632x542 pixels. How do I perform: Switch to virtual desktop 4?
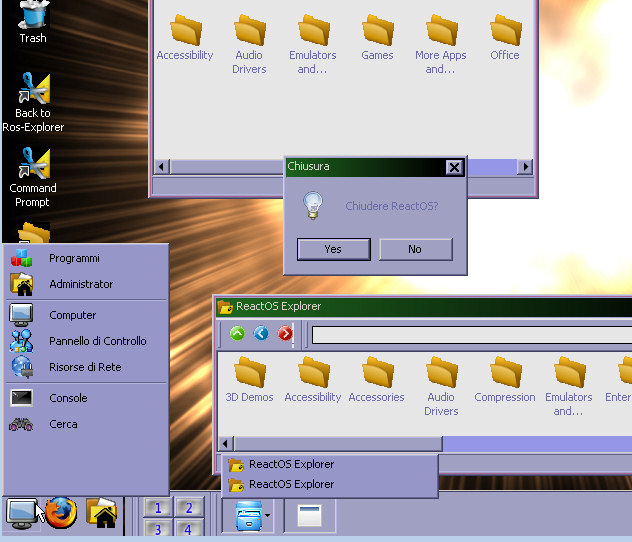tap(189, 528)
